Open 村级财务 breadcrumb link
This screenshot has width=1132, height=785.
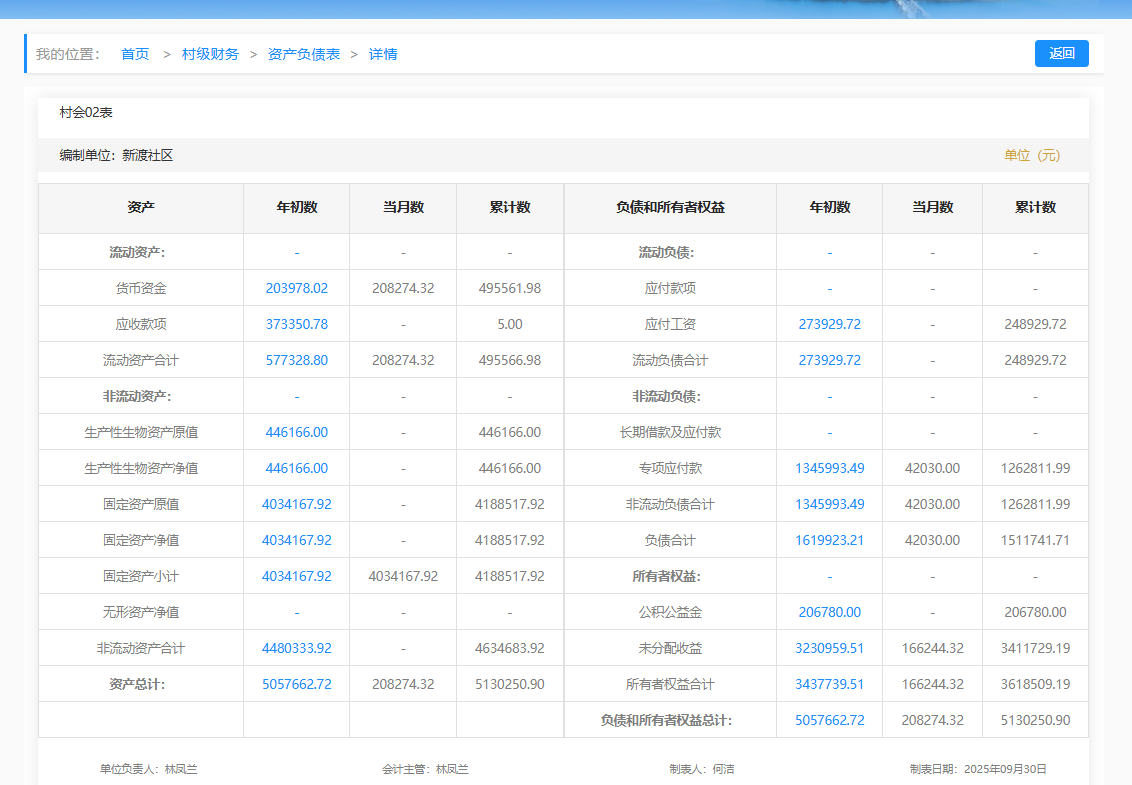(210, 54)
